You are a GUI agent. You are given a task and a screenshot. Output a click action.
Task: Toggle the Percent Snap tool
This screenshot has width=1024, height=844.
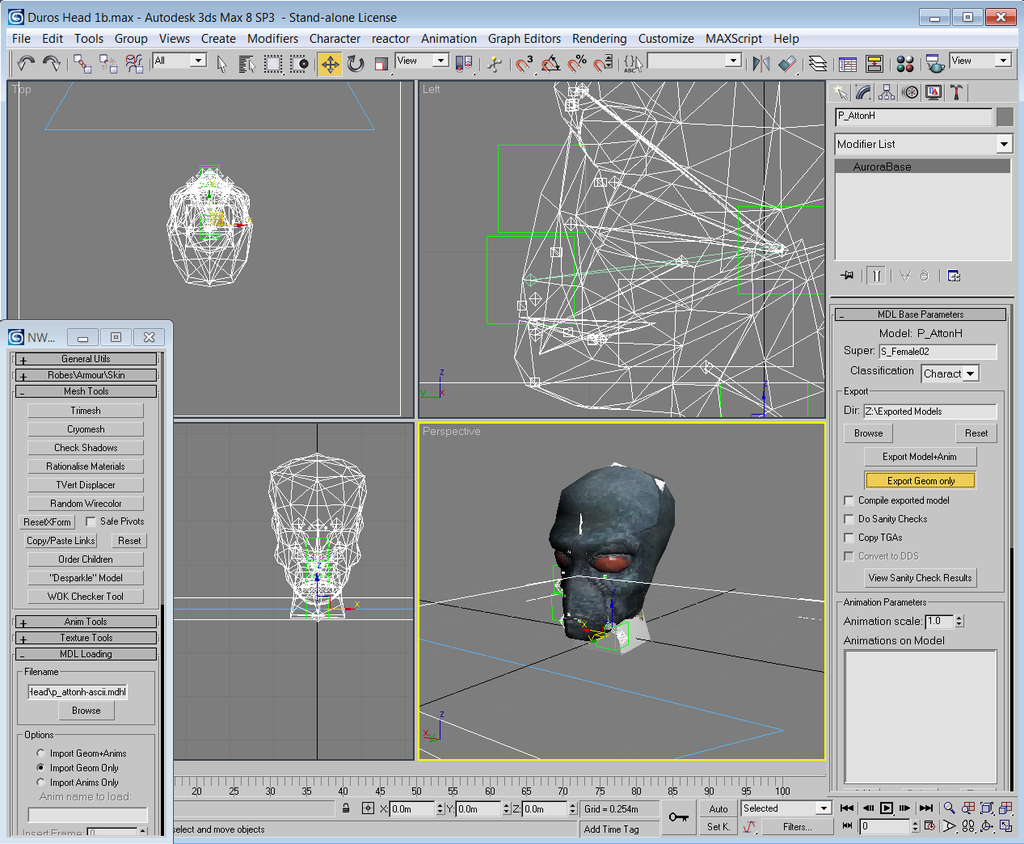point(577,63)
